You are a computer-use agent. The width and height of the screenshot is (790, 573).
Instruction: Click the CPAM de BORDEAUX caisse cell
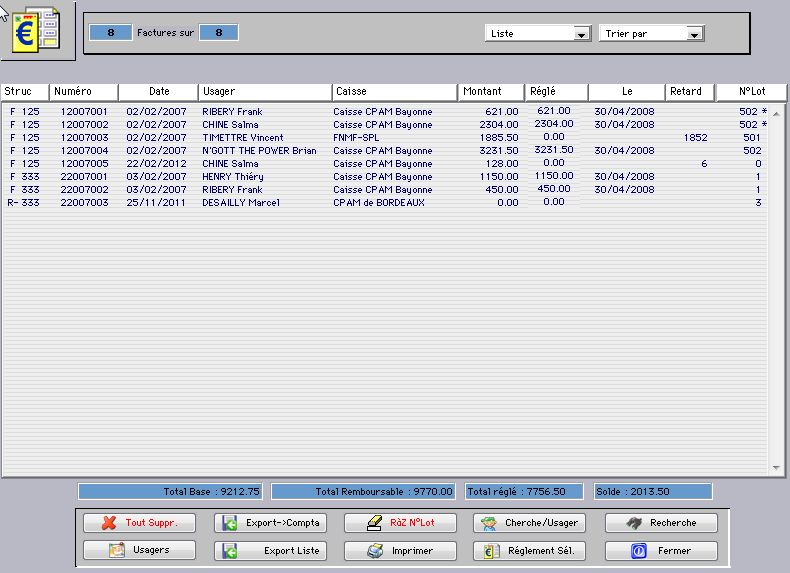coord(379,203)
